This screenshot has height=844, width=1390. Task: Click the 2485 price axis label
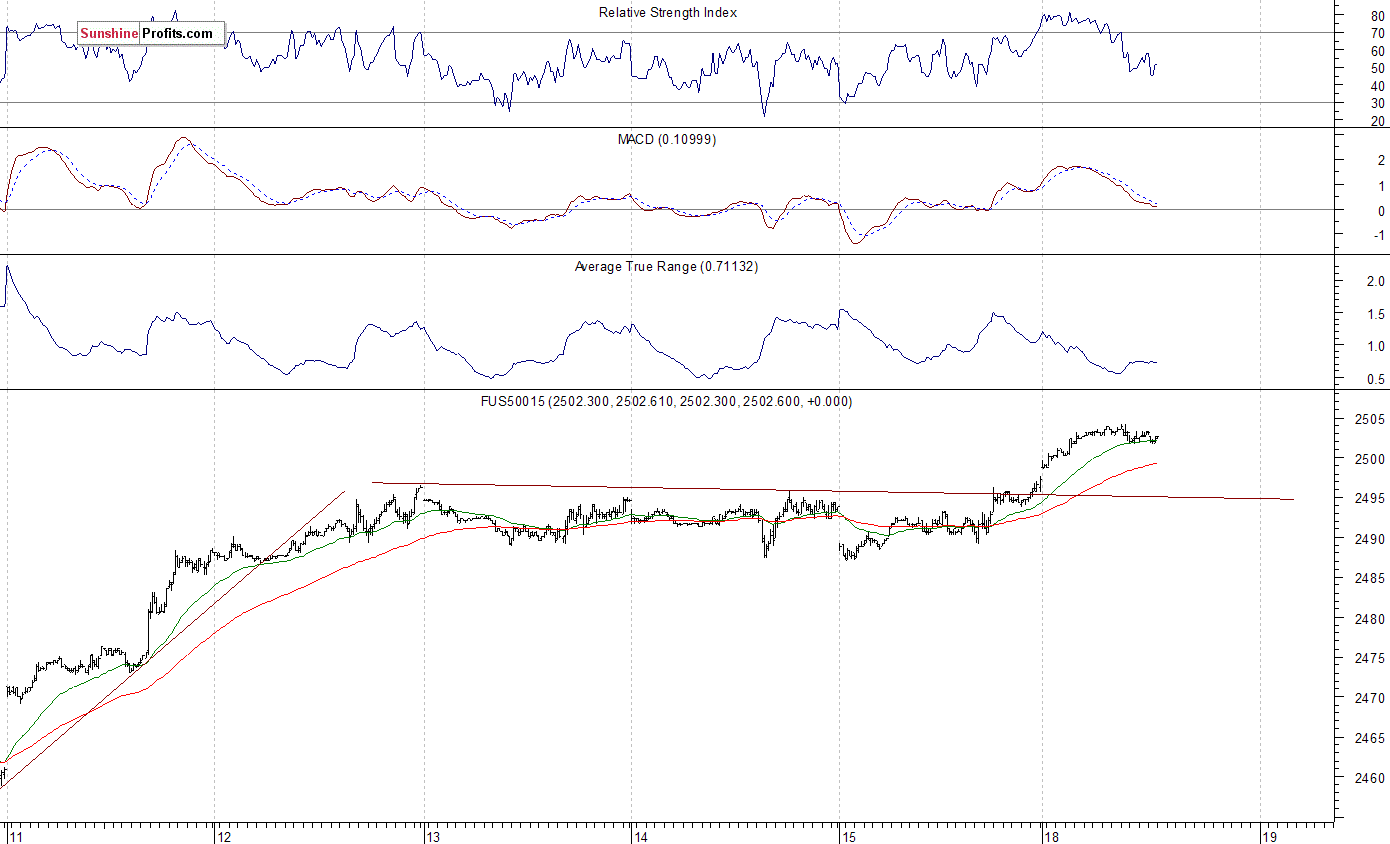(1368, 579)
